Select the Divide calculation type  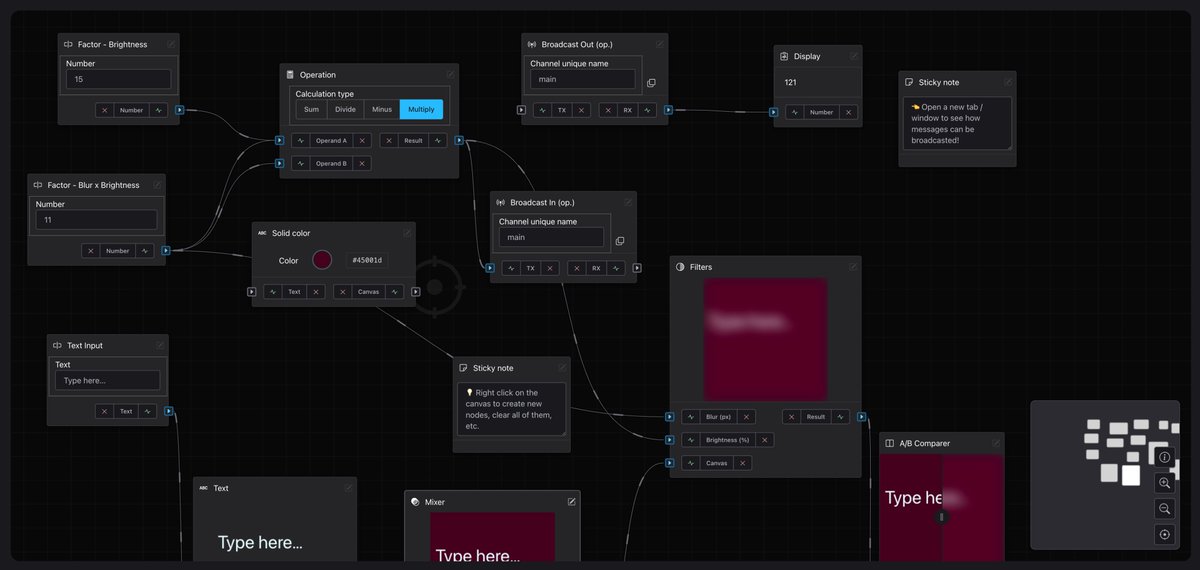[x=345, y=110]
